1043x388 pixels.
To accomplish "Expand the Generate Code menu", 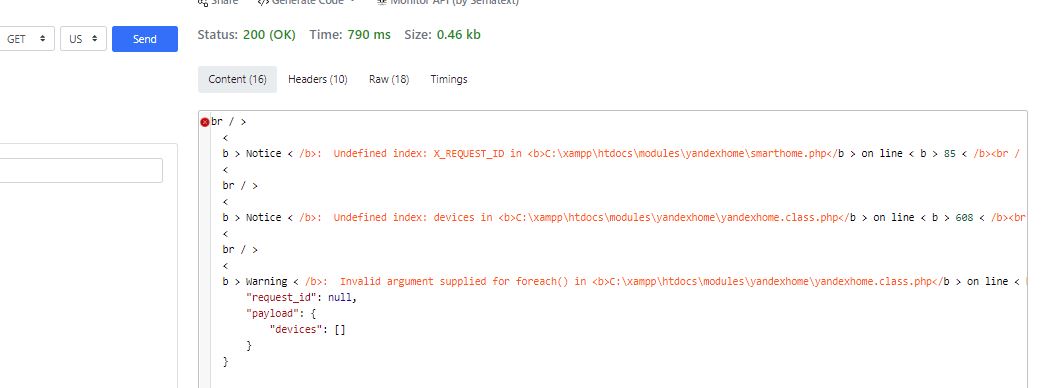I will [x=306, y=3].
